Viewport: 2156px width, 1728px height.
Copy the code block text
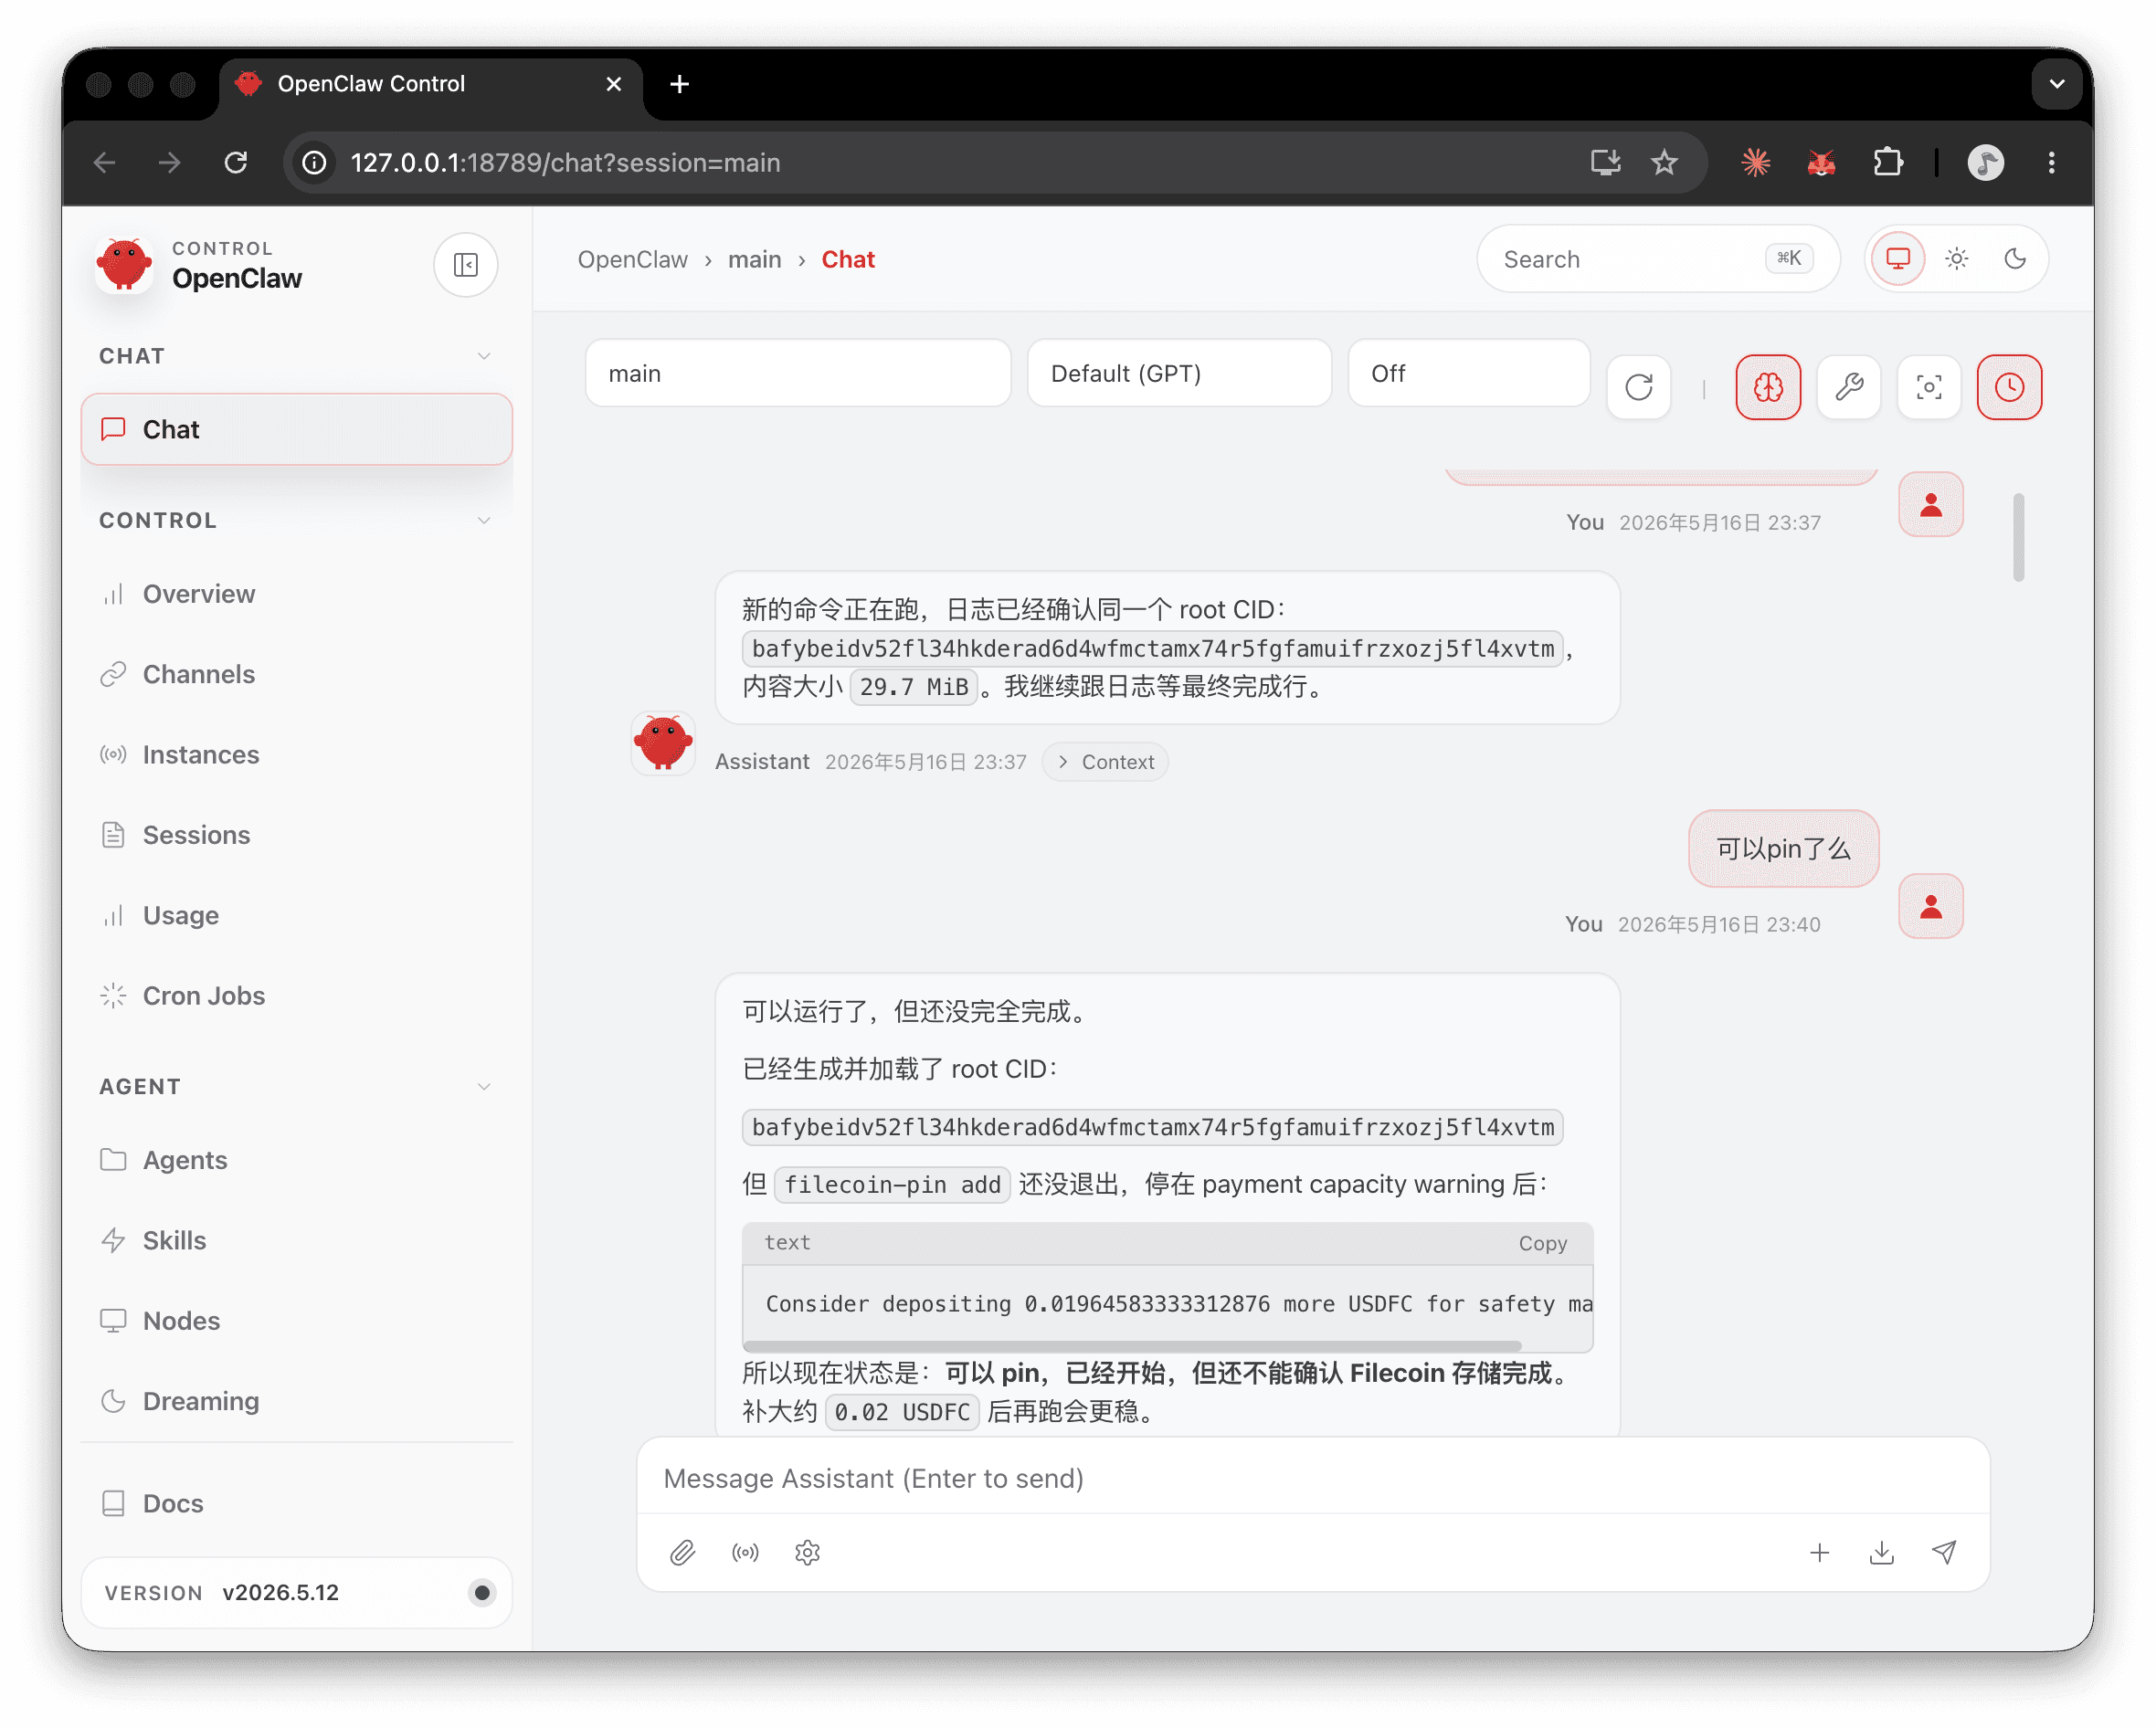1542,1243
